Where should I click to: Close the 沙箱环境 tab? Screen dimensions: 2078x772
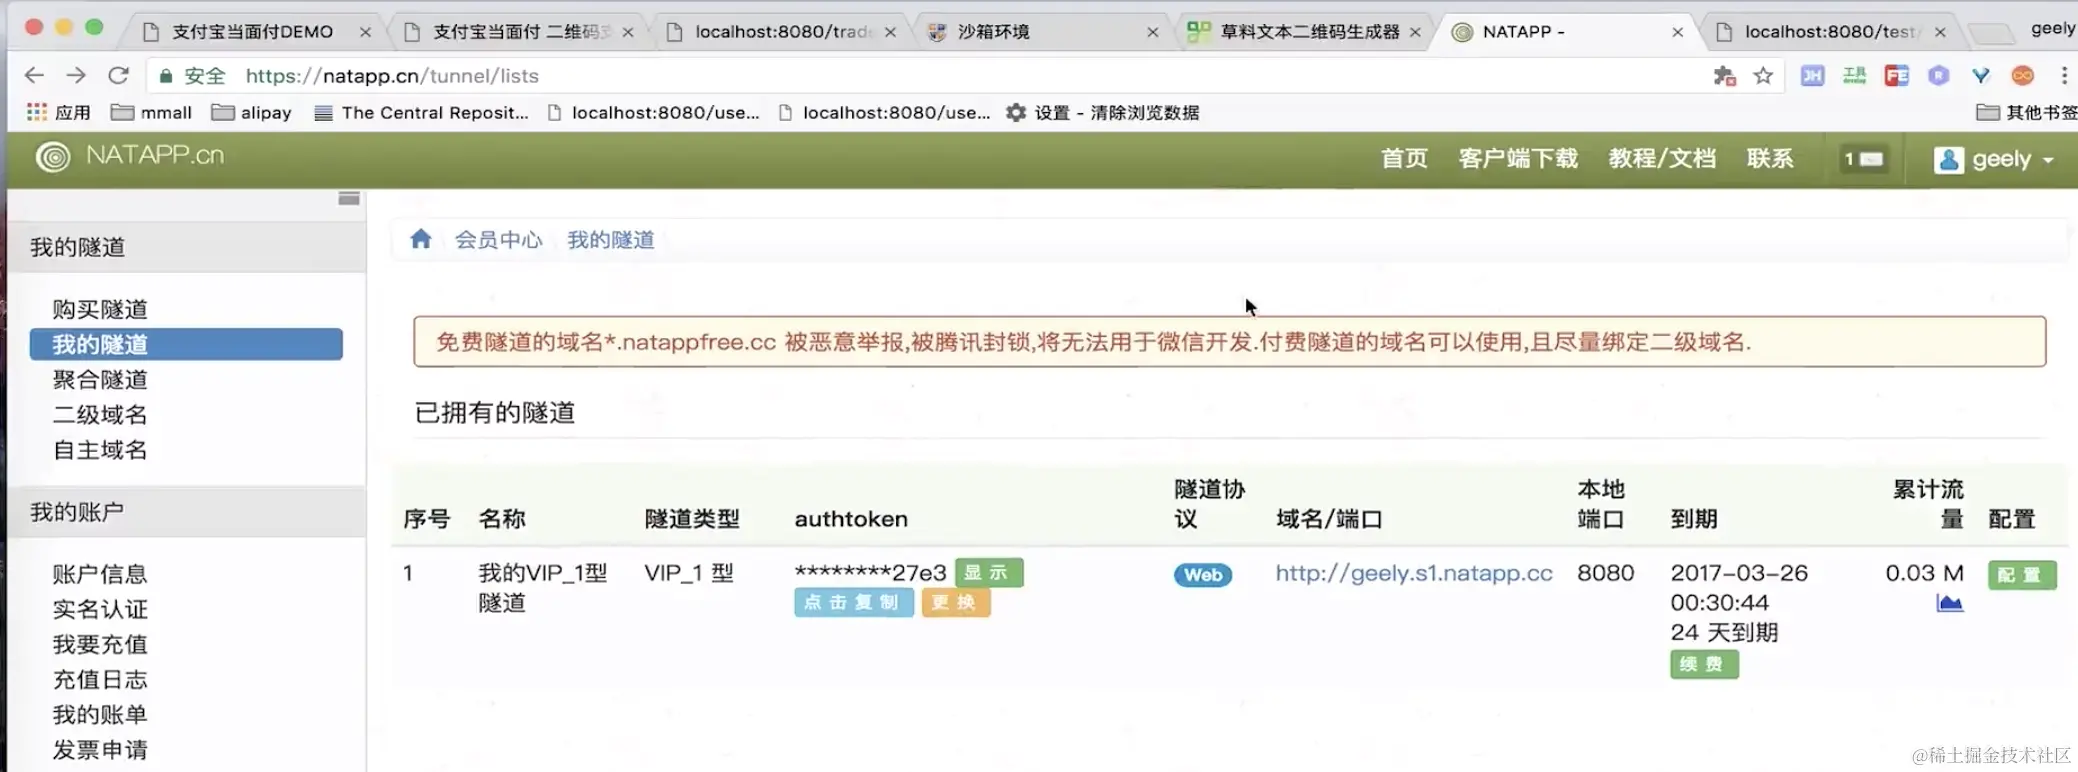[1152, 32]
